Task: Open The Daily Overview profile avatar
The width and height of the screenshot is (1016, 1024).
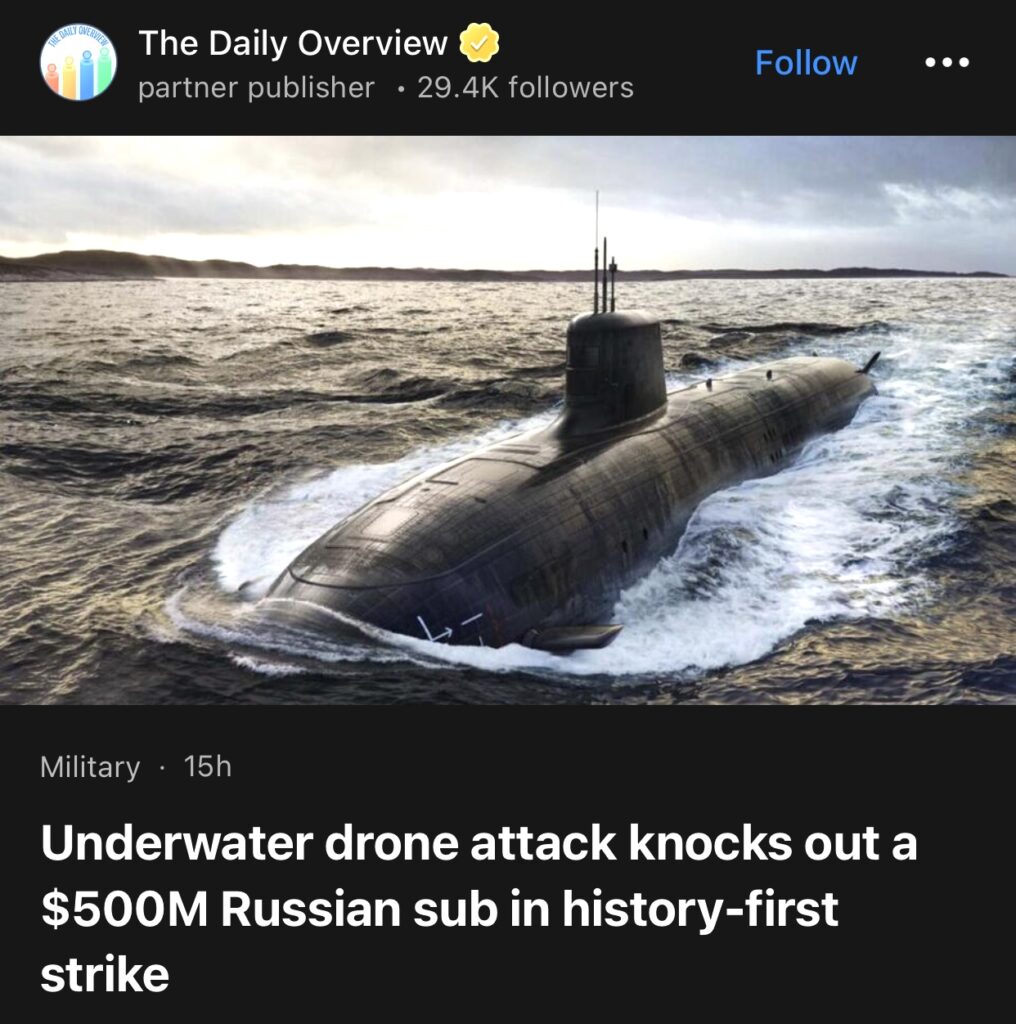Action: click(78, 63)
